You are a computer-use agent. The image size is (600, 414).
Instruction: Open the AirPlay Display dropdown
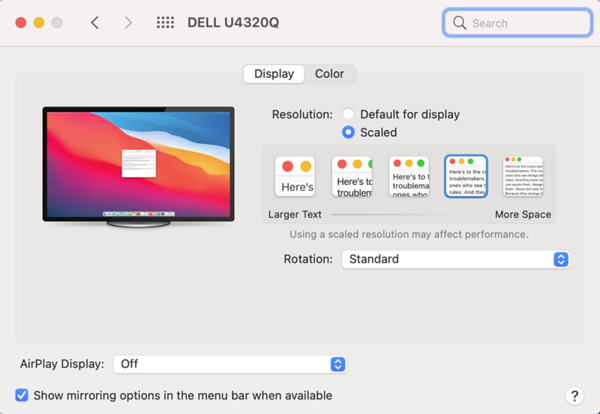point(230,364)
